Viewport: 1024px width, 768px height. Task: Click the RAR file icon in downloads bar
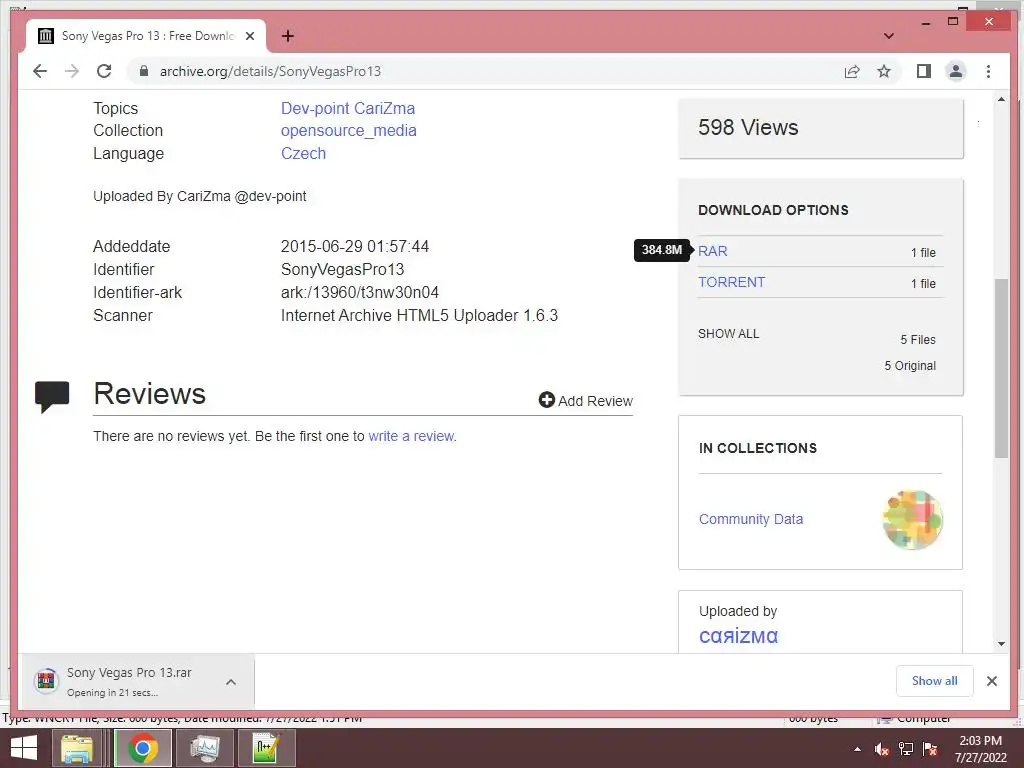pos(46,681)
